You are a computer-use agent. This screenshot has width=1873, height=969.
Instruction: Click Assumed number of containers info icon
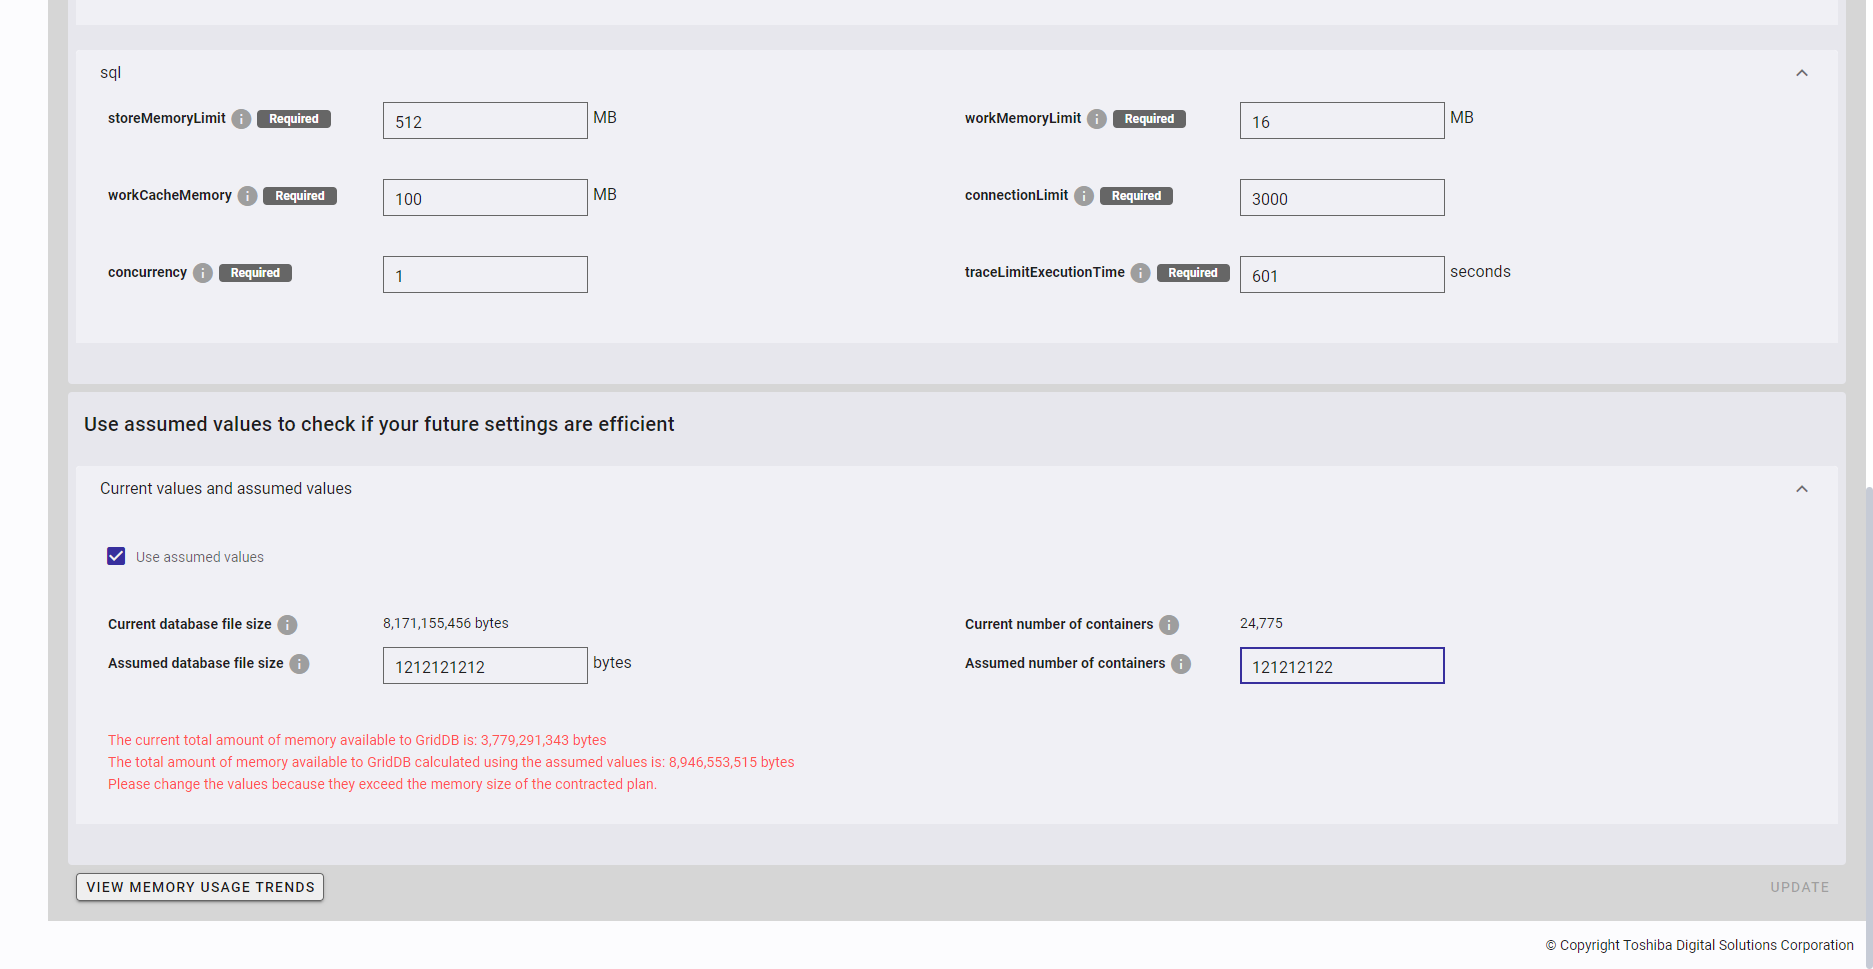pos(1181,664)
